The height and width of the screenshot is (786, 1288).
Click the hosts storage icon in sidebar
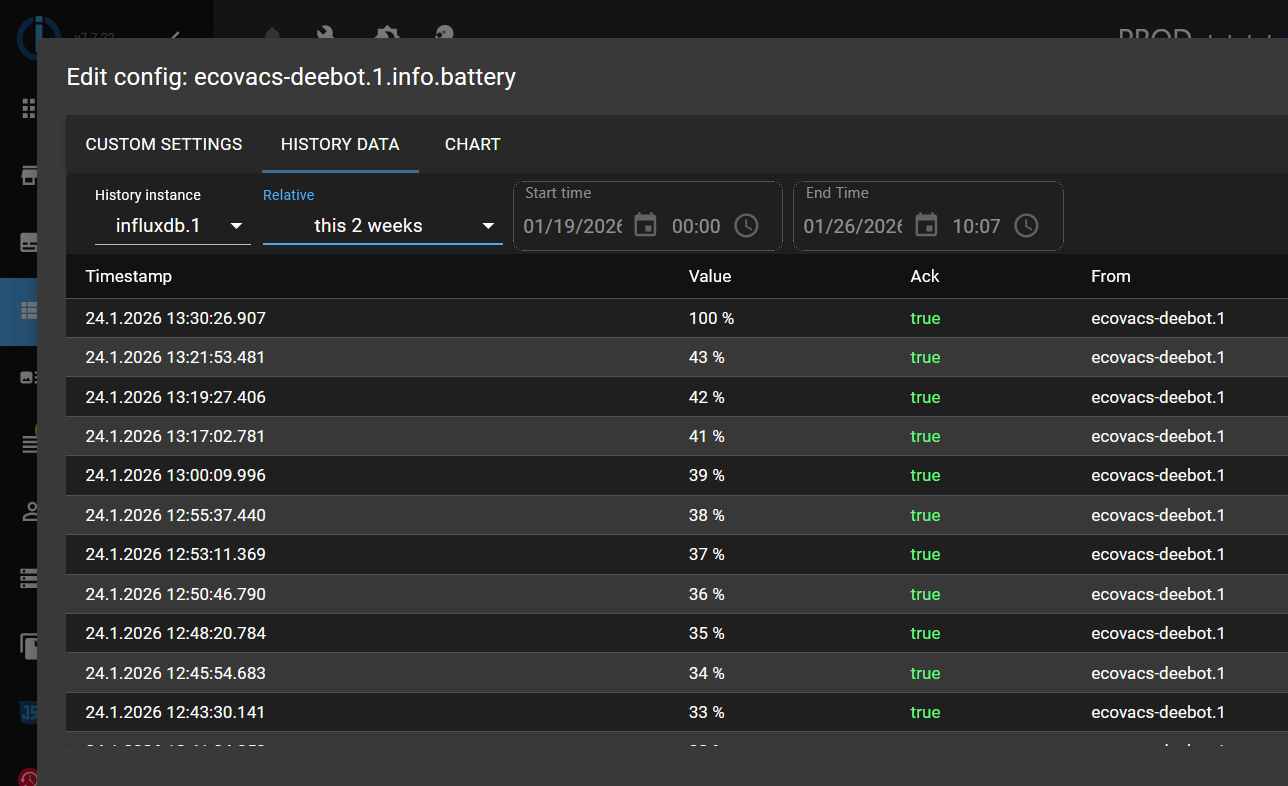tap(29, 578)
